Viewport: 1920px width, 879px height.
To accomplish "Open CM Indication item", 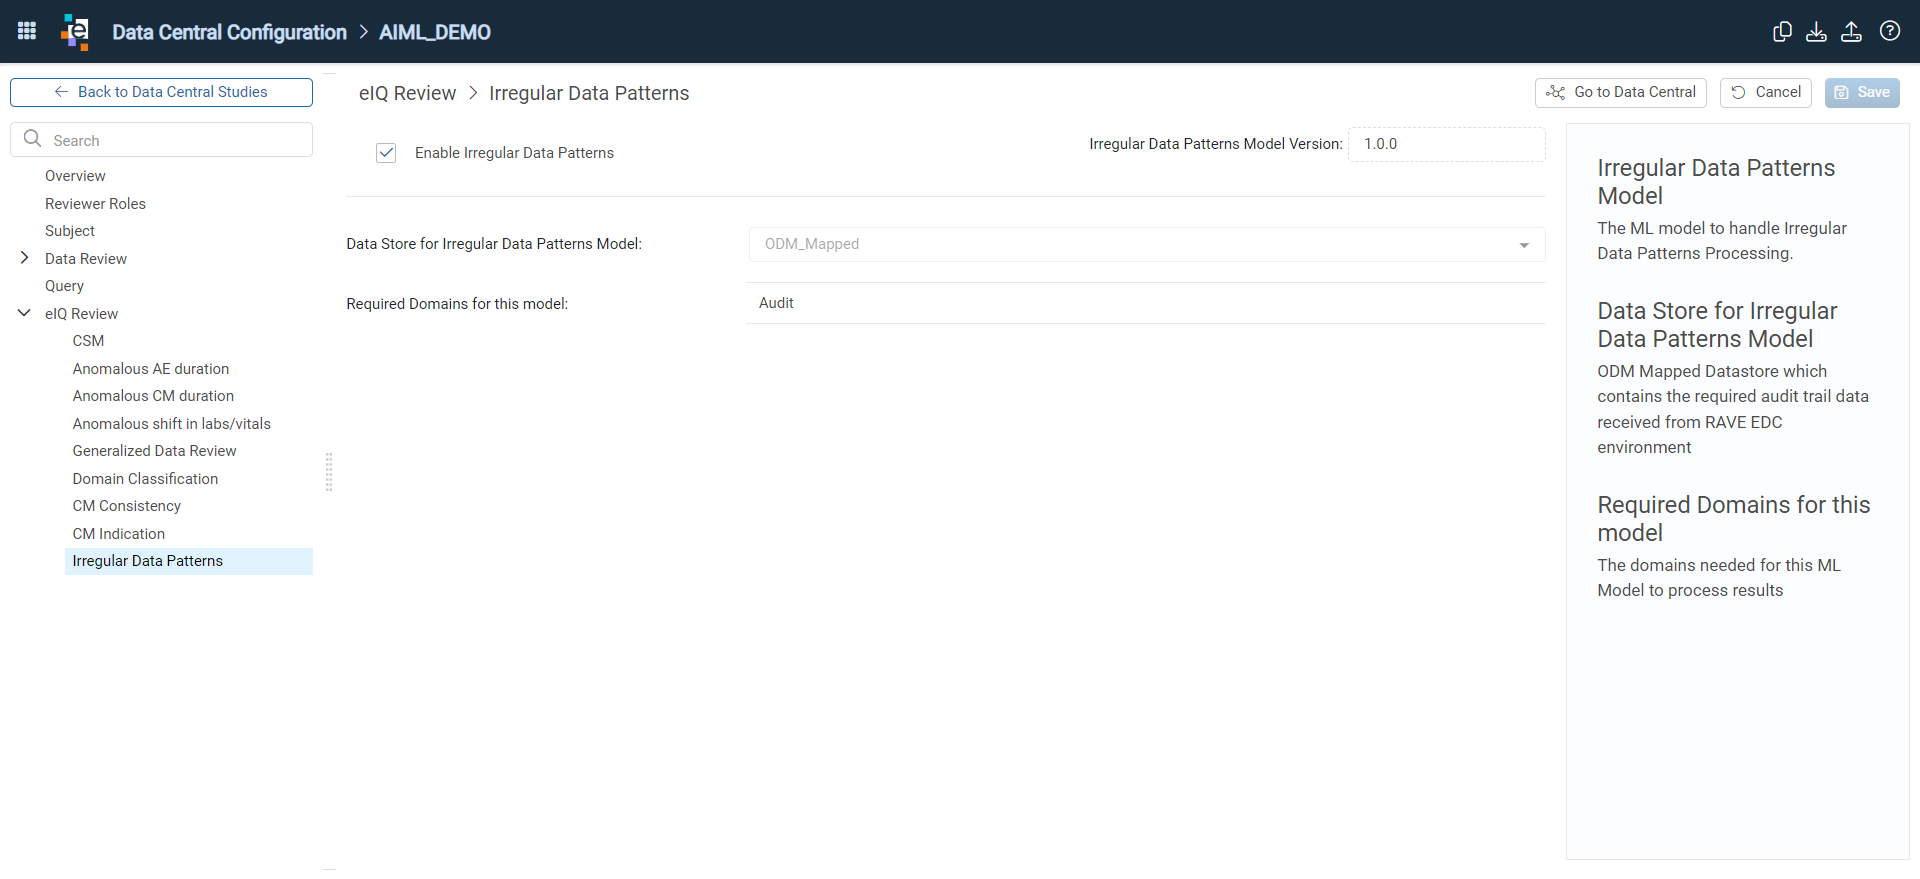I will 119,534.
